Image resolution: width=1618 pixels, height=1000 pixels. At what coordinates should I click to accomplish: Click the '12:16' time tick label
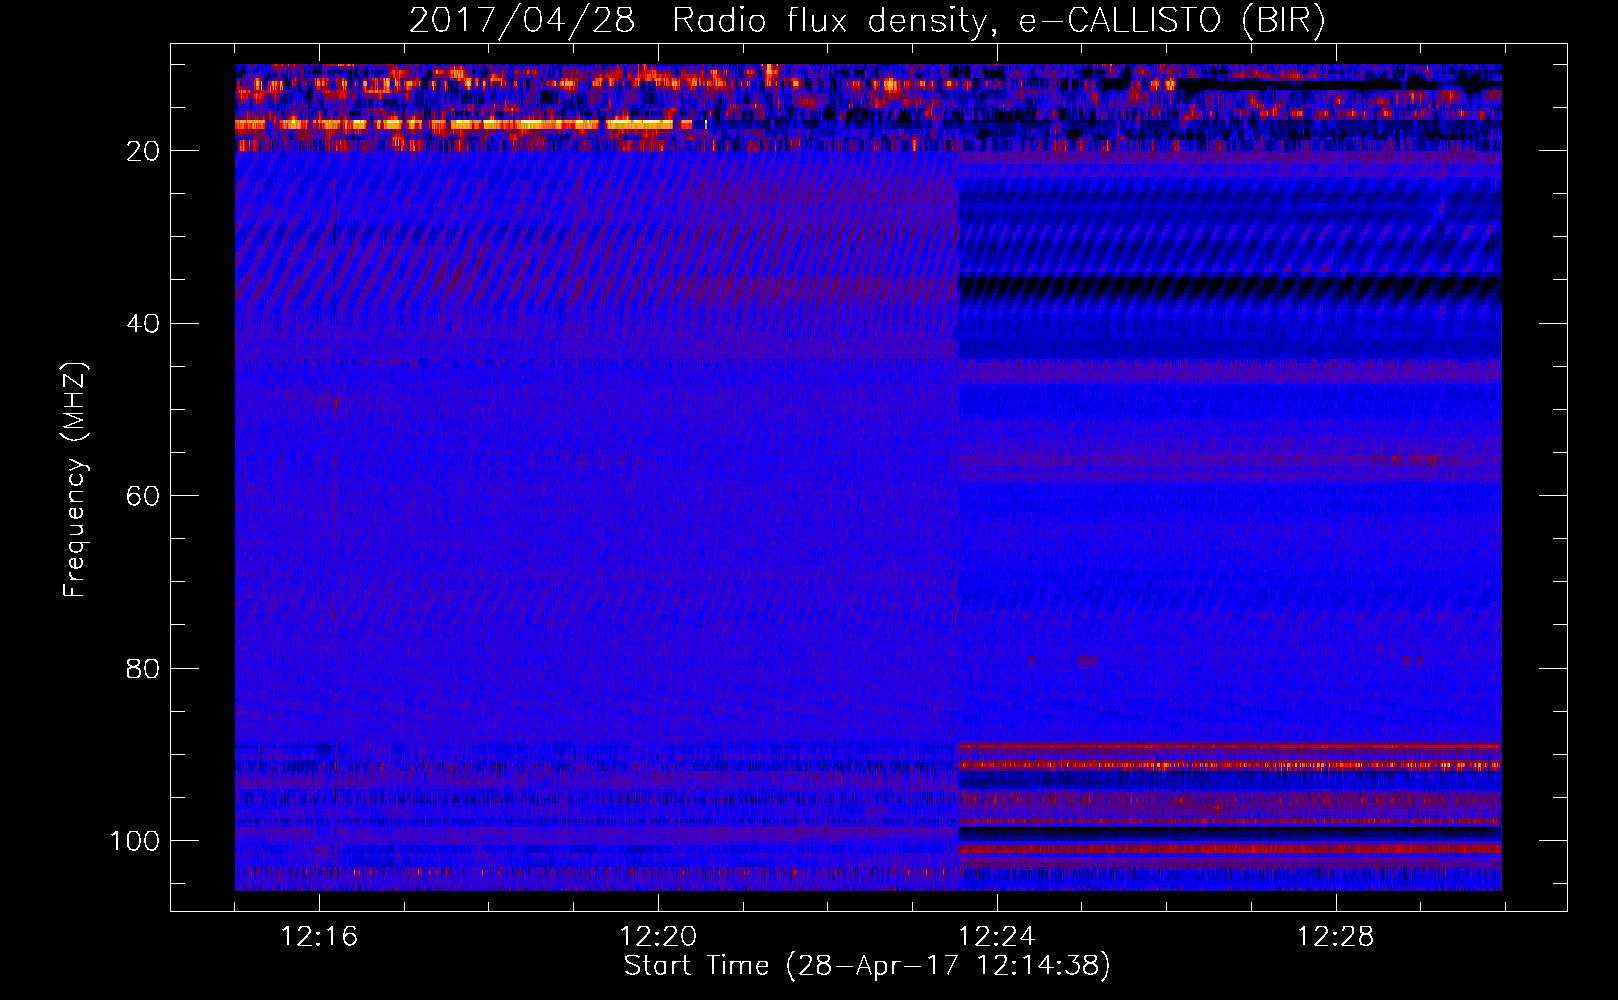pos(319,937)
